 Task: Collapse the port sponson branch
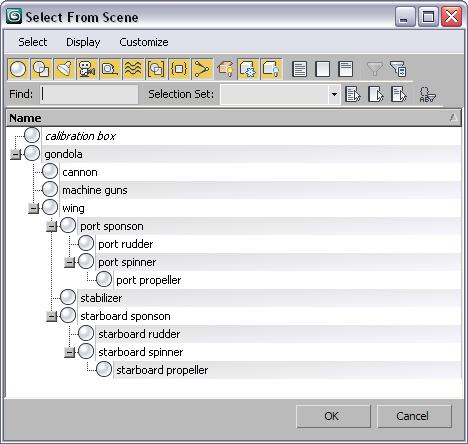pos(51,226)
